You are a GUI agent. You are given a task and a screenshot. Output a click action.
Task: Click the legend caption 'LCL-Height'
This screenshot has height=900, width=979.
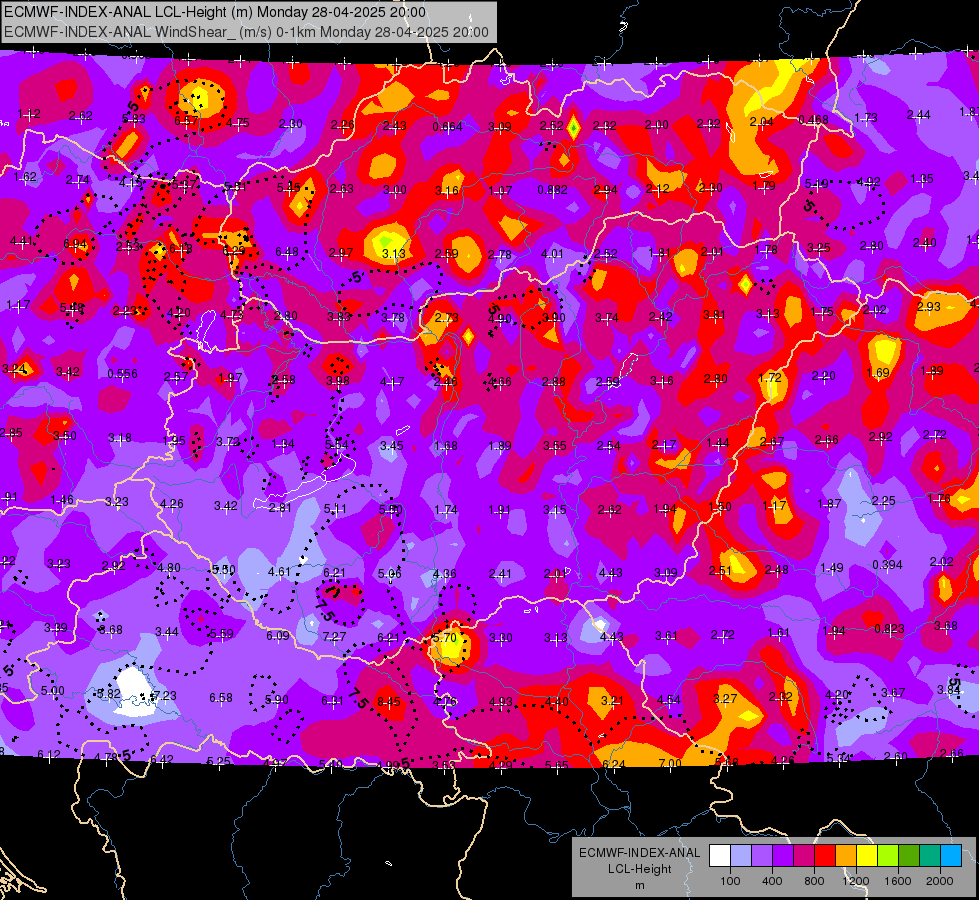pyautogui.click(x=639, y=869)
